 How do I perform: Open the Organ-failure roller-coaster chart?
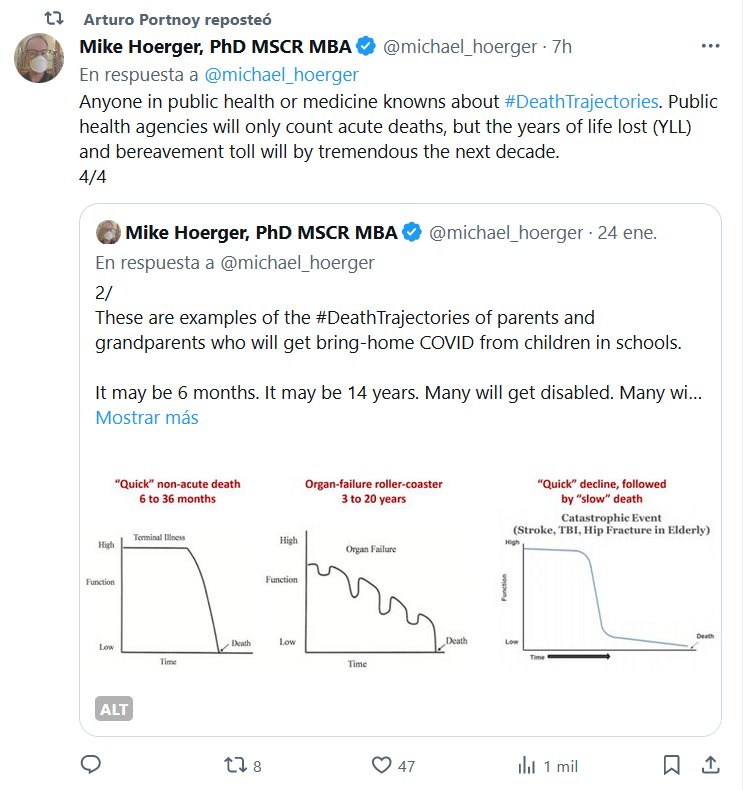tap(373, 572)
